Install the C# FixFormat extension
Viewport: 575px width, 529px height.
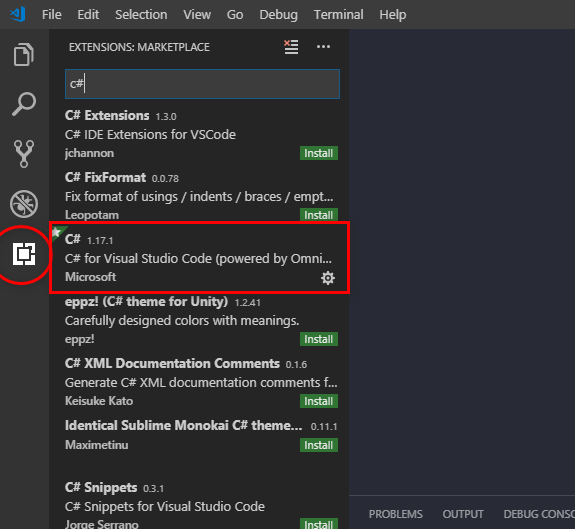point(319,215)
